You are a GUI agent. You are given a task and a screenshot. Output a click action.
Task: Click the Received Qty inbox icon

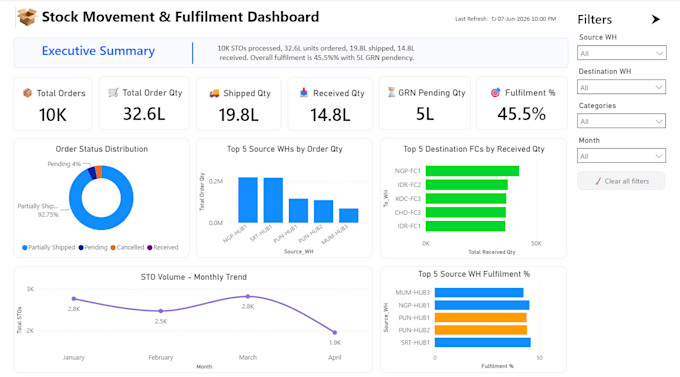pos(304,92)
